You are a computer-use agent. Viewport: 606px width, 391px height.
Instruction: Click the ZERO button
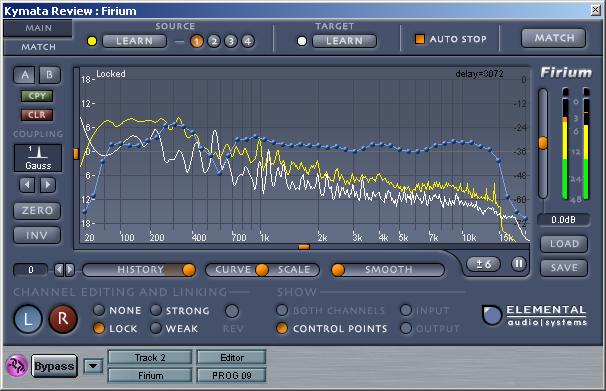[37, 211]
